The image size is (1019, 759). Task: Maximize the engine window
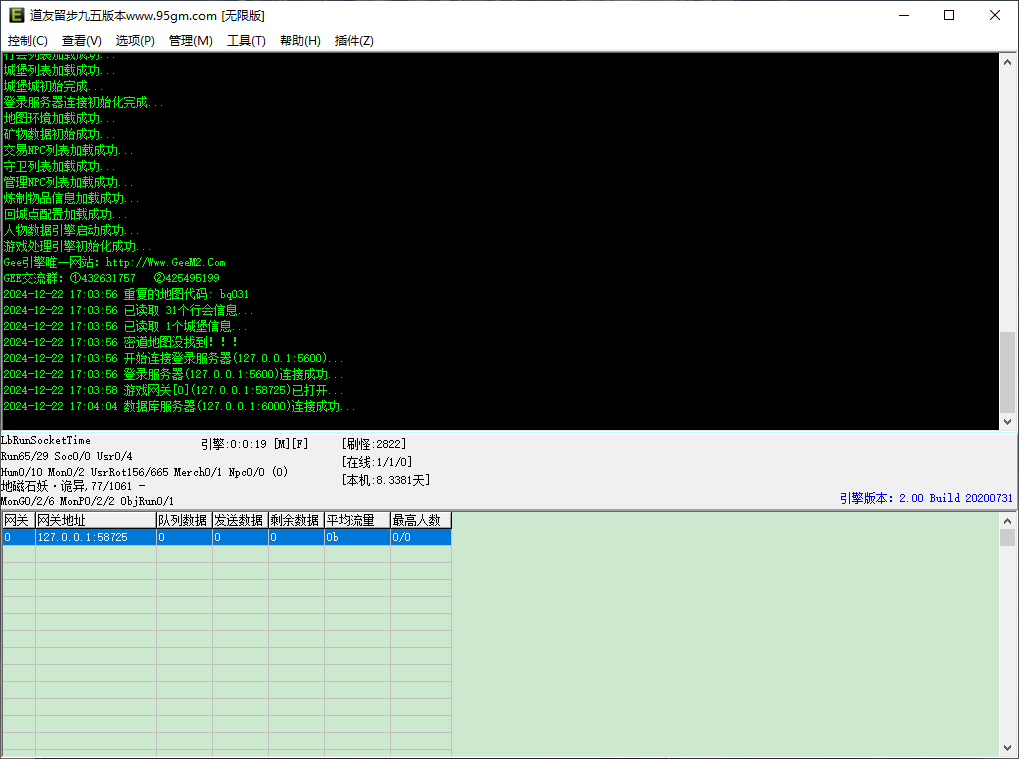(949, 15)
